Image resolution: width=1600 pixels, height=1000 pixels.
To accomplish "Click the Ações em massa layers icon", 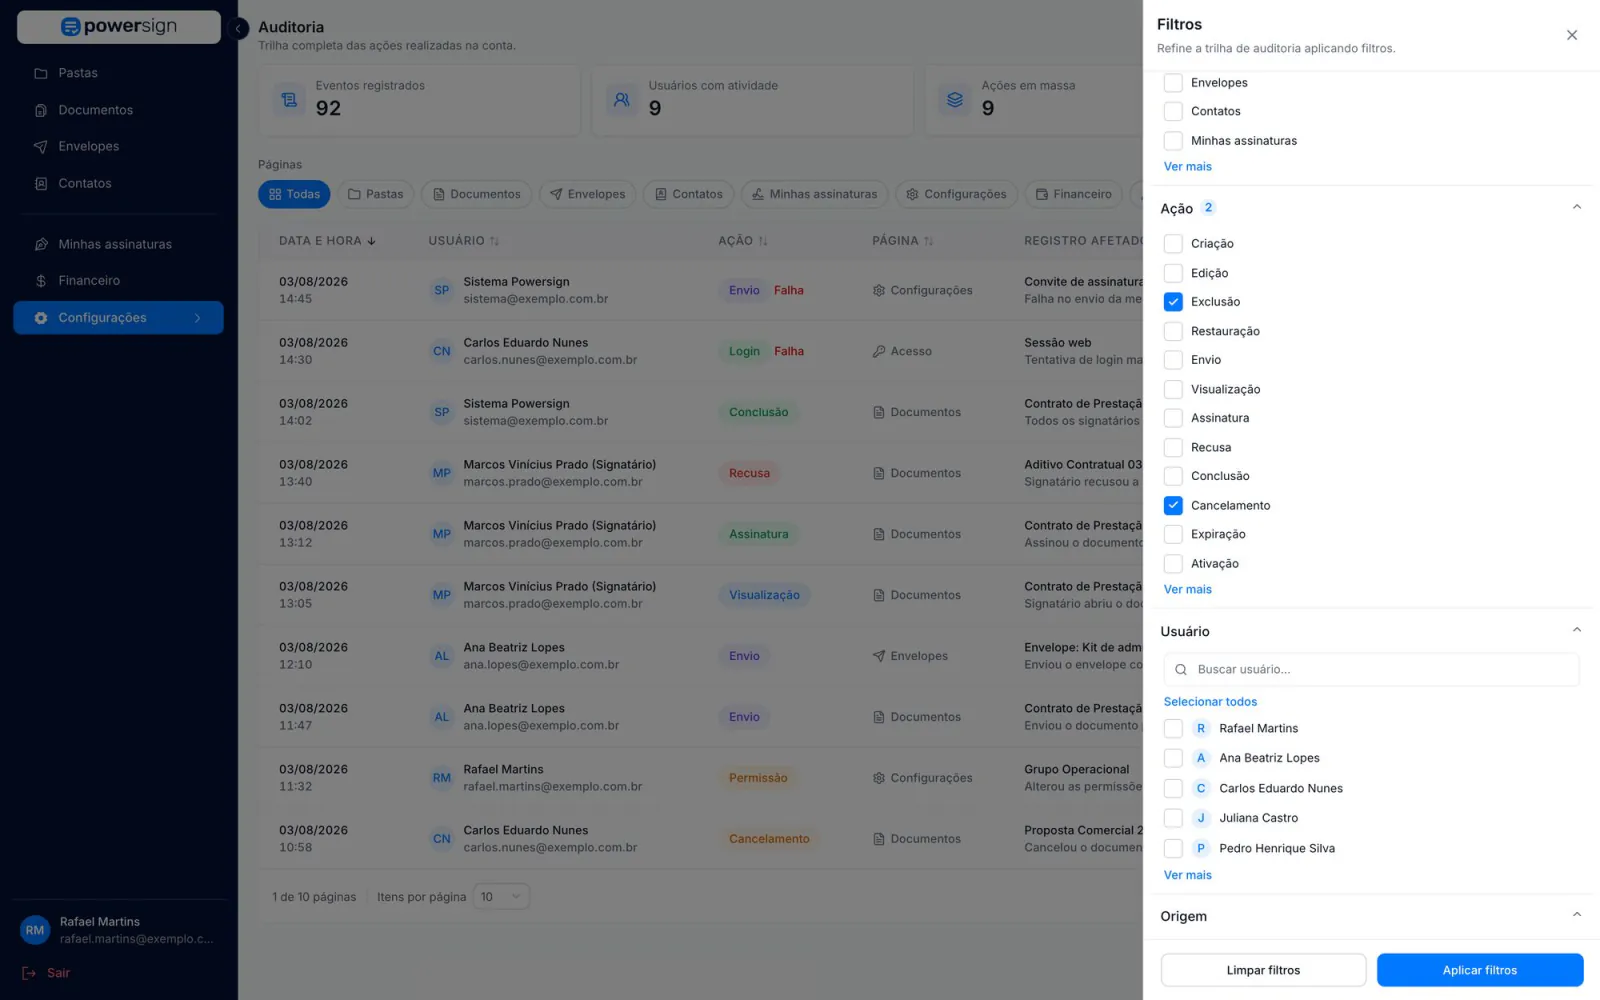I will click(955, 100).
